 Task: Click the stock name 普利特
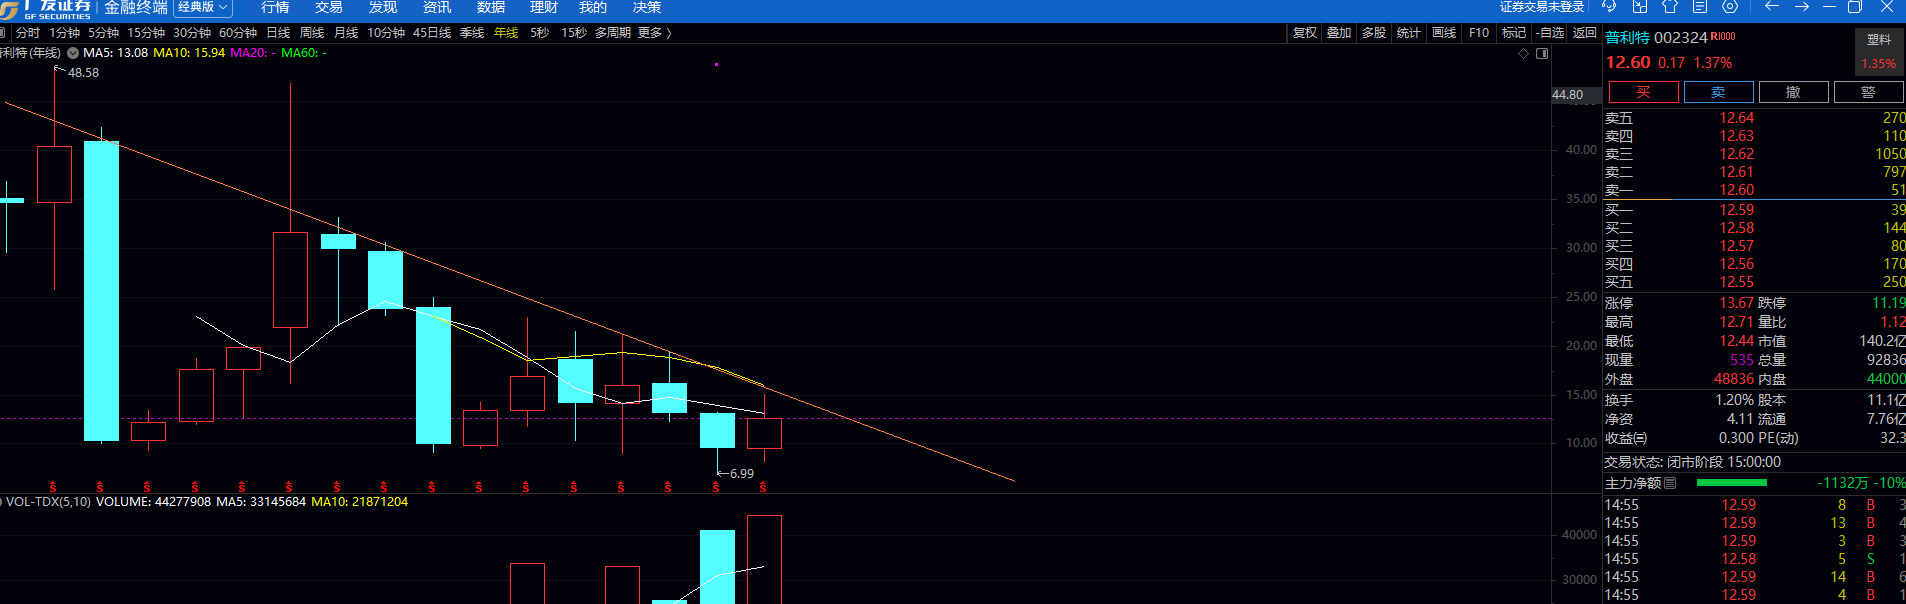pos(1627,38)
